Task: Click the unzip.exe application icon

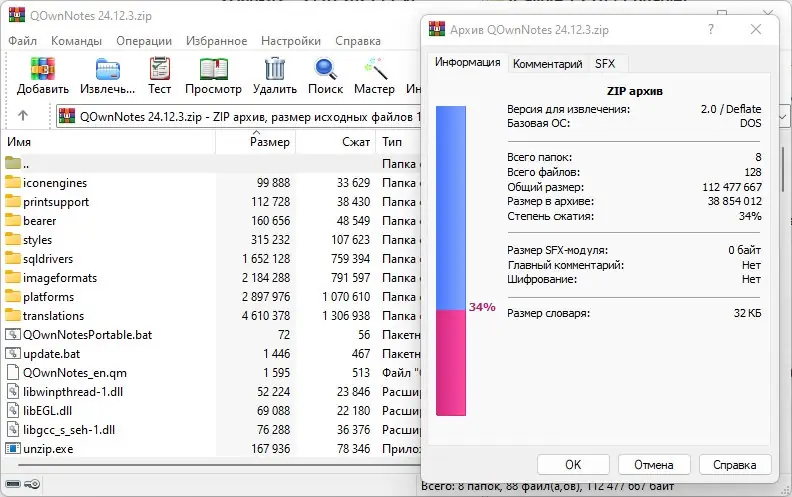Action: pyautogui.click(x=13, y=449)
